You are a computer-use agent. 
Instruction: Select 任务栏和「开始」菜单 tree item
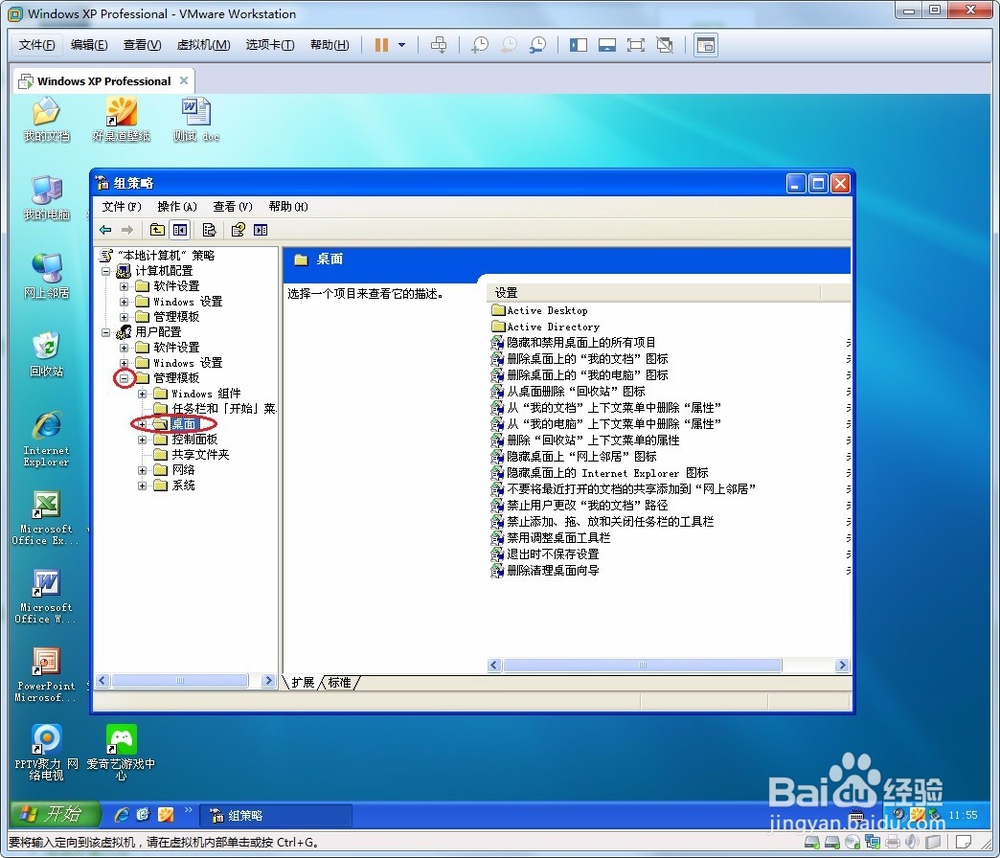[x=223, y=409]
